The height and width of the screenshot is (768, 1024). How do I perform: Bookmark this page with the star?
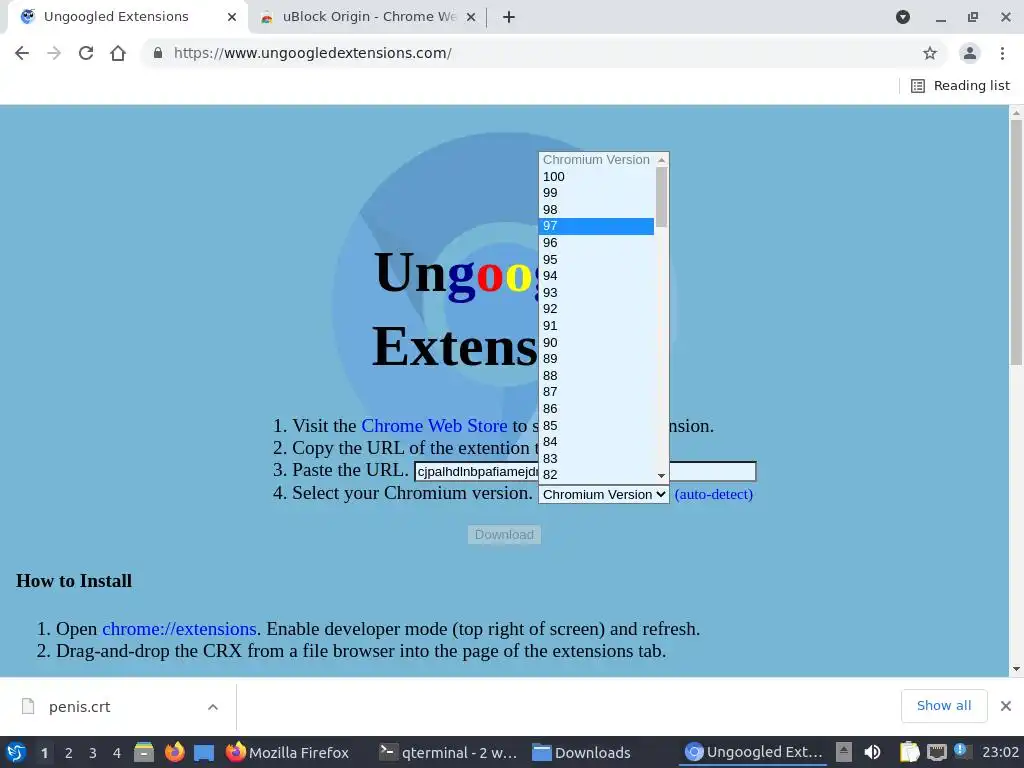[930, 53]
